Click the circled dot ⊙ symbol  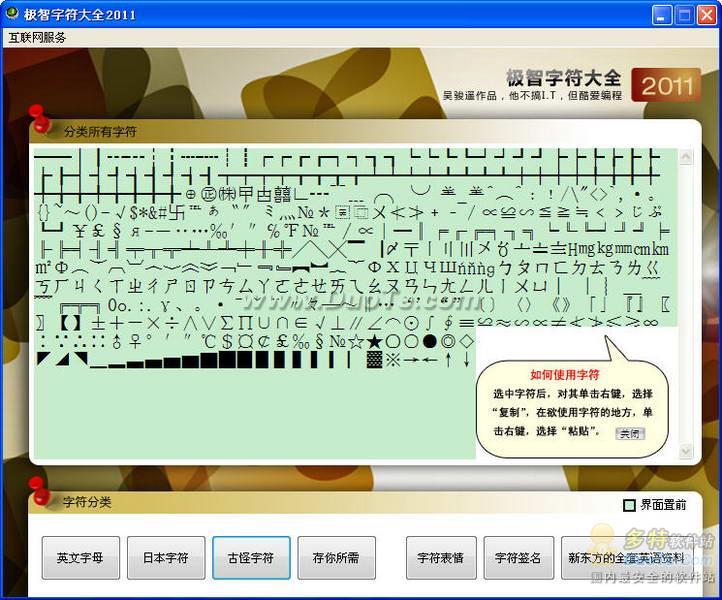coord(412,323)
